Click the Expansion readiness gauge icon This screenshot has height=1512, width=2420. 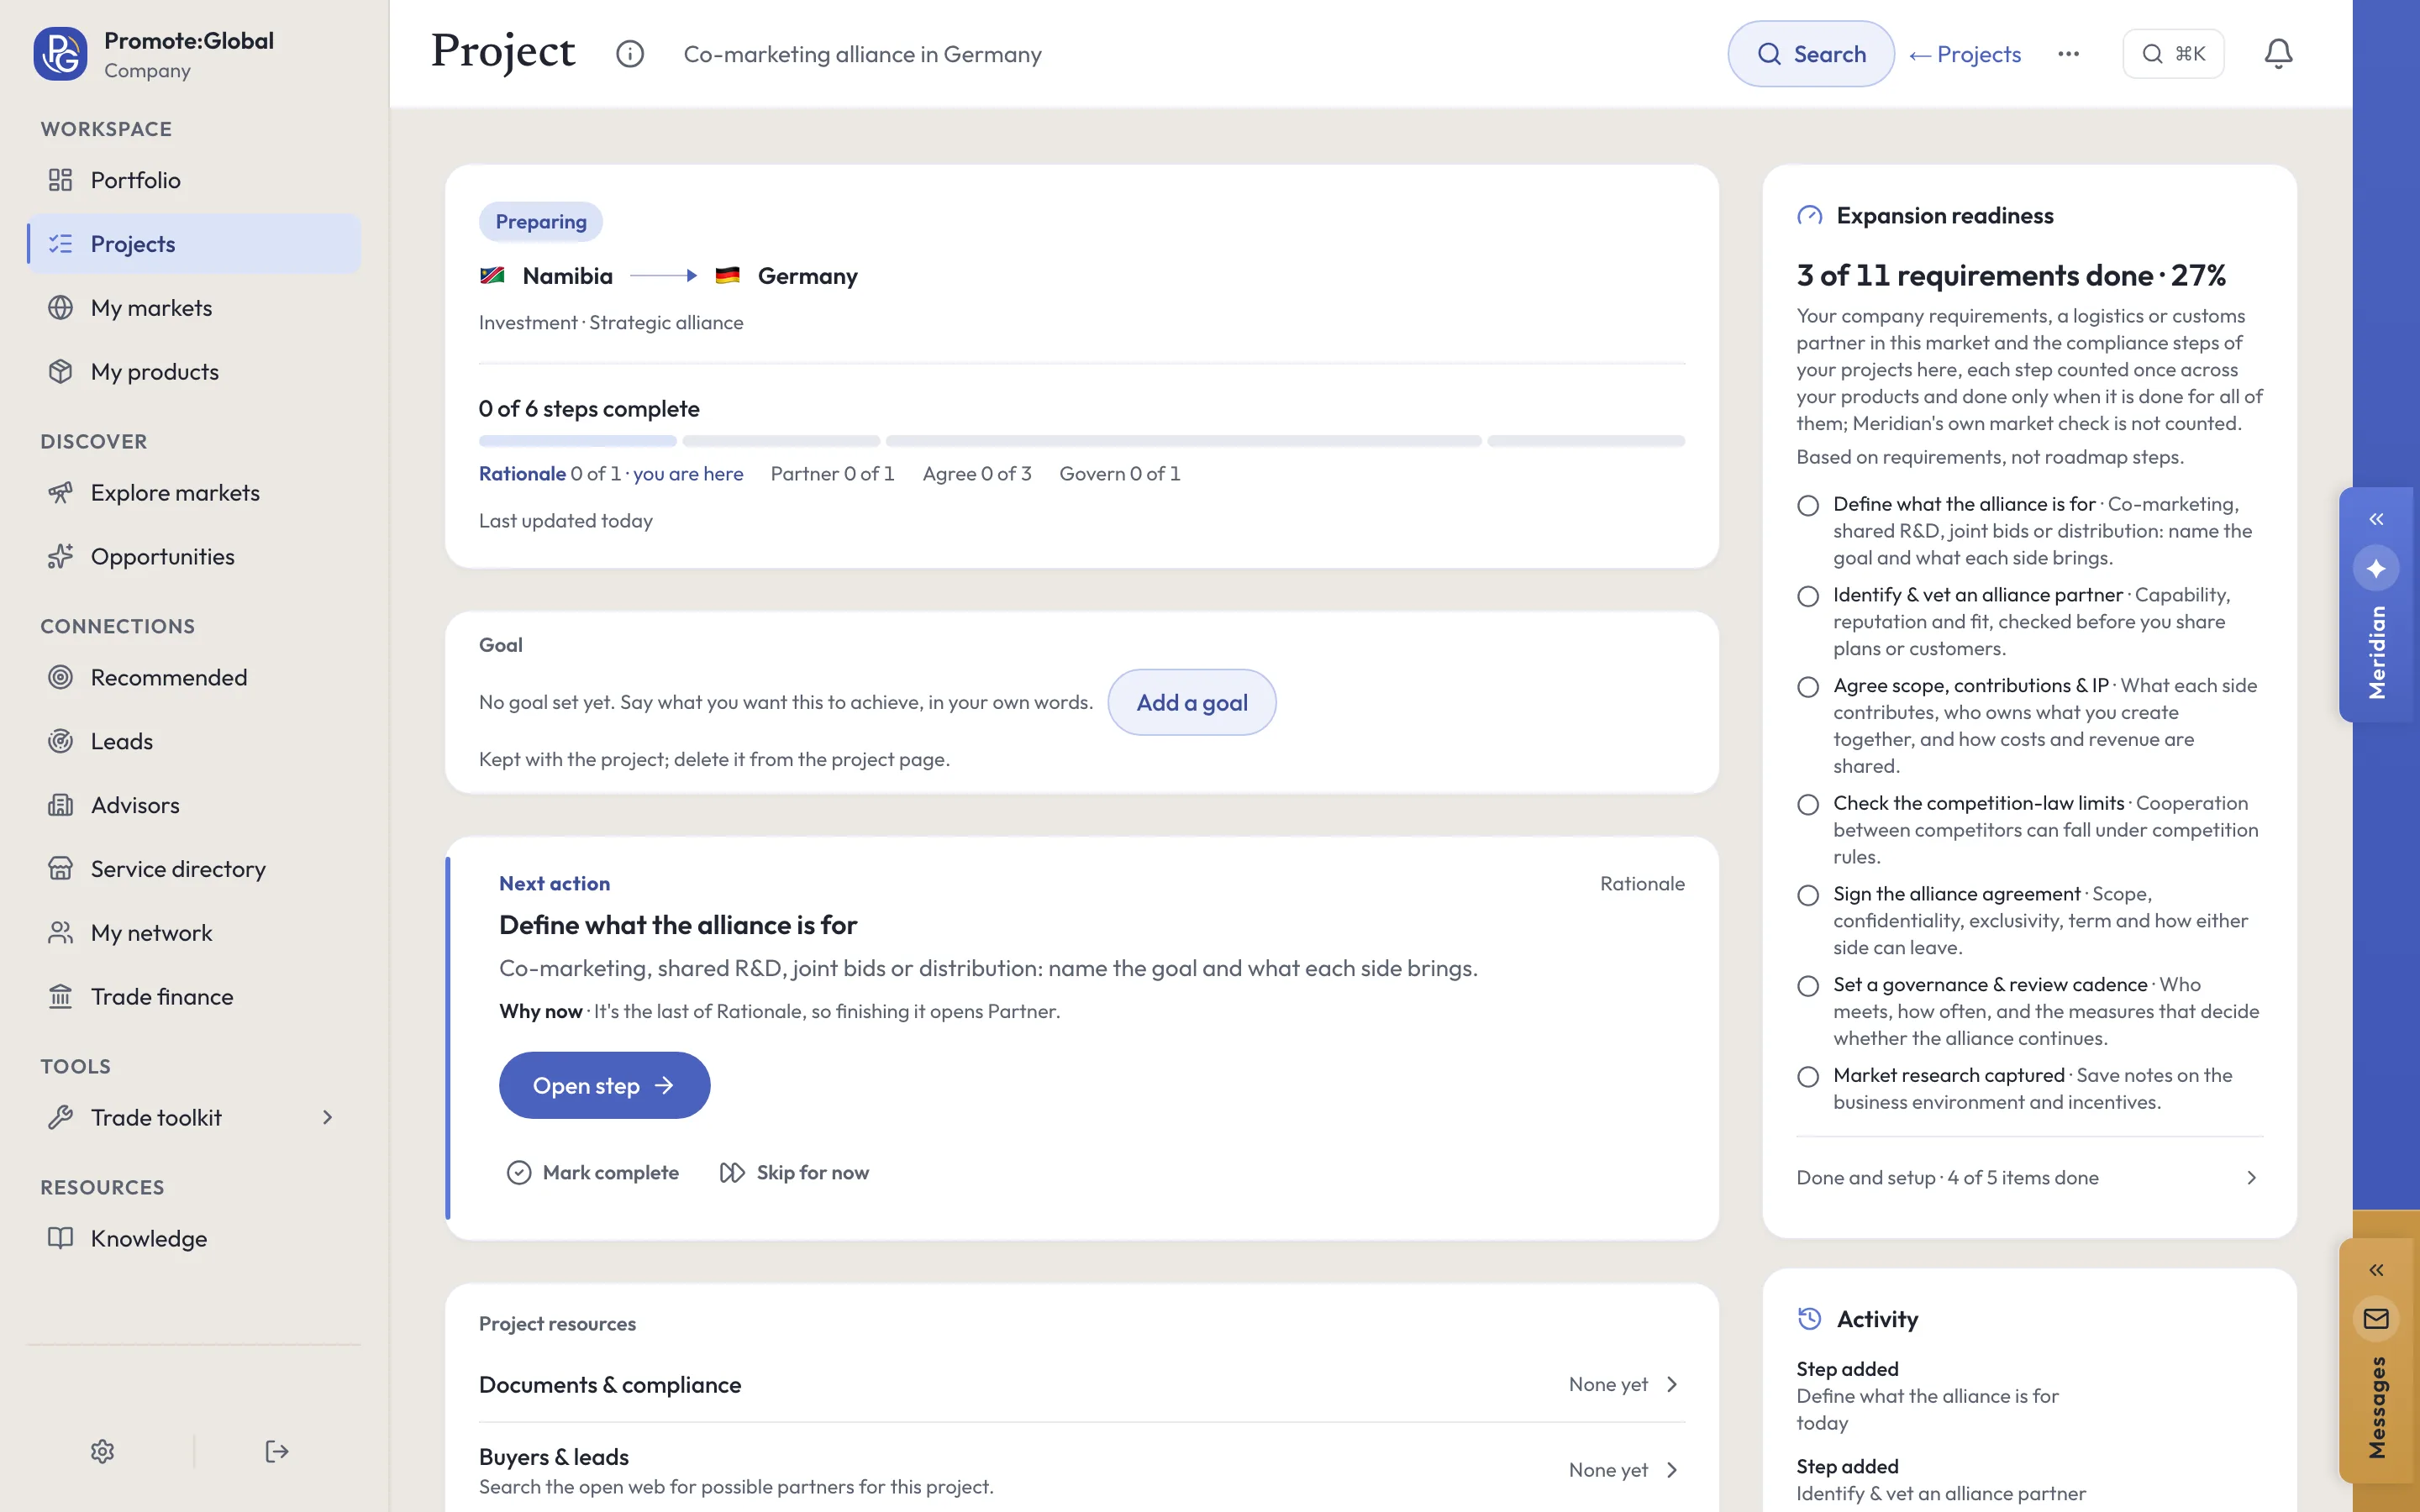(x=1809, y=216)
